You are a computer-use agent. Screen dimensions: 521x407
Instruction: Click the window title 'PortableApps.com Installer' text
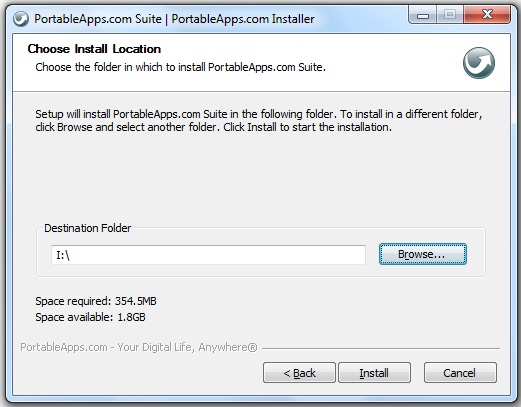(243, 19)
